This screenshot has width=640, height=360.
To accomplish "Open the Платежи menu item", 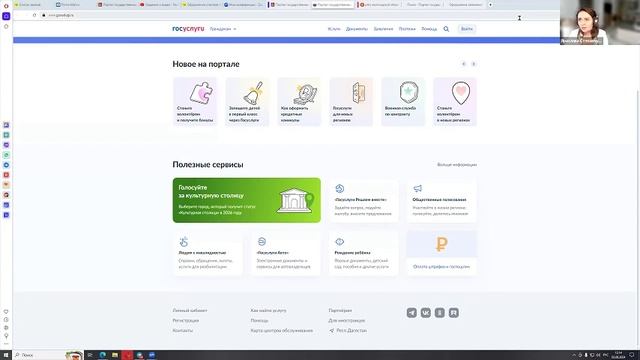I will [x=407, y=29].
